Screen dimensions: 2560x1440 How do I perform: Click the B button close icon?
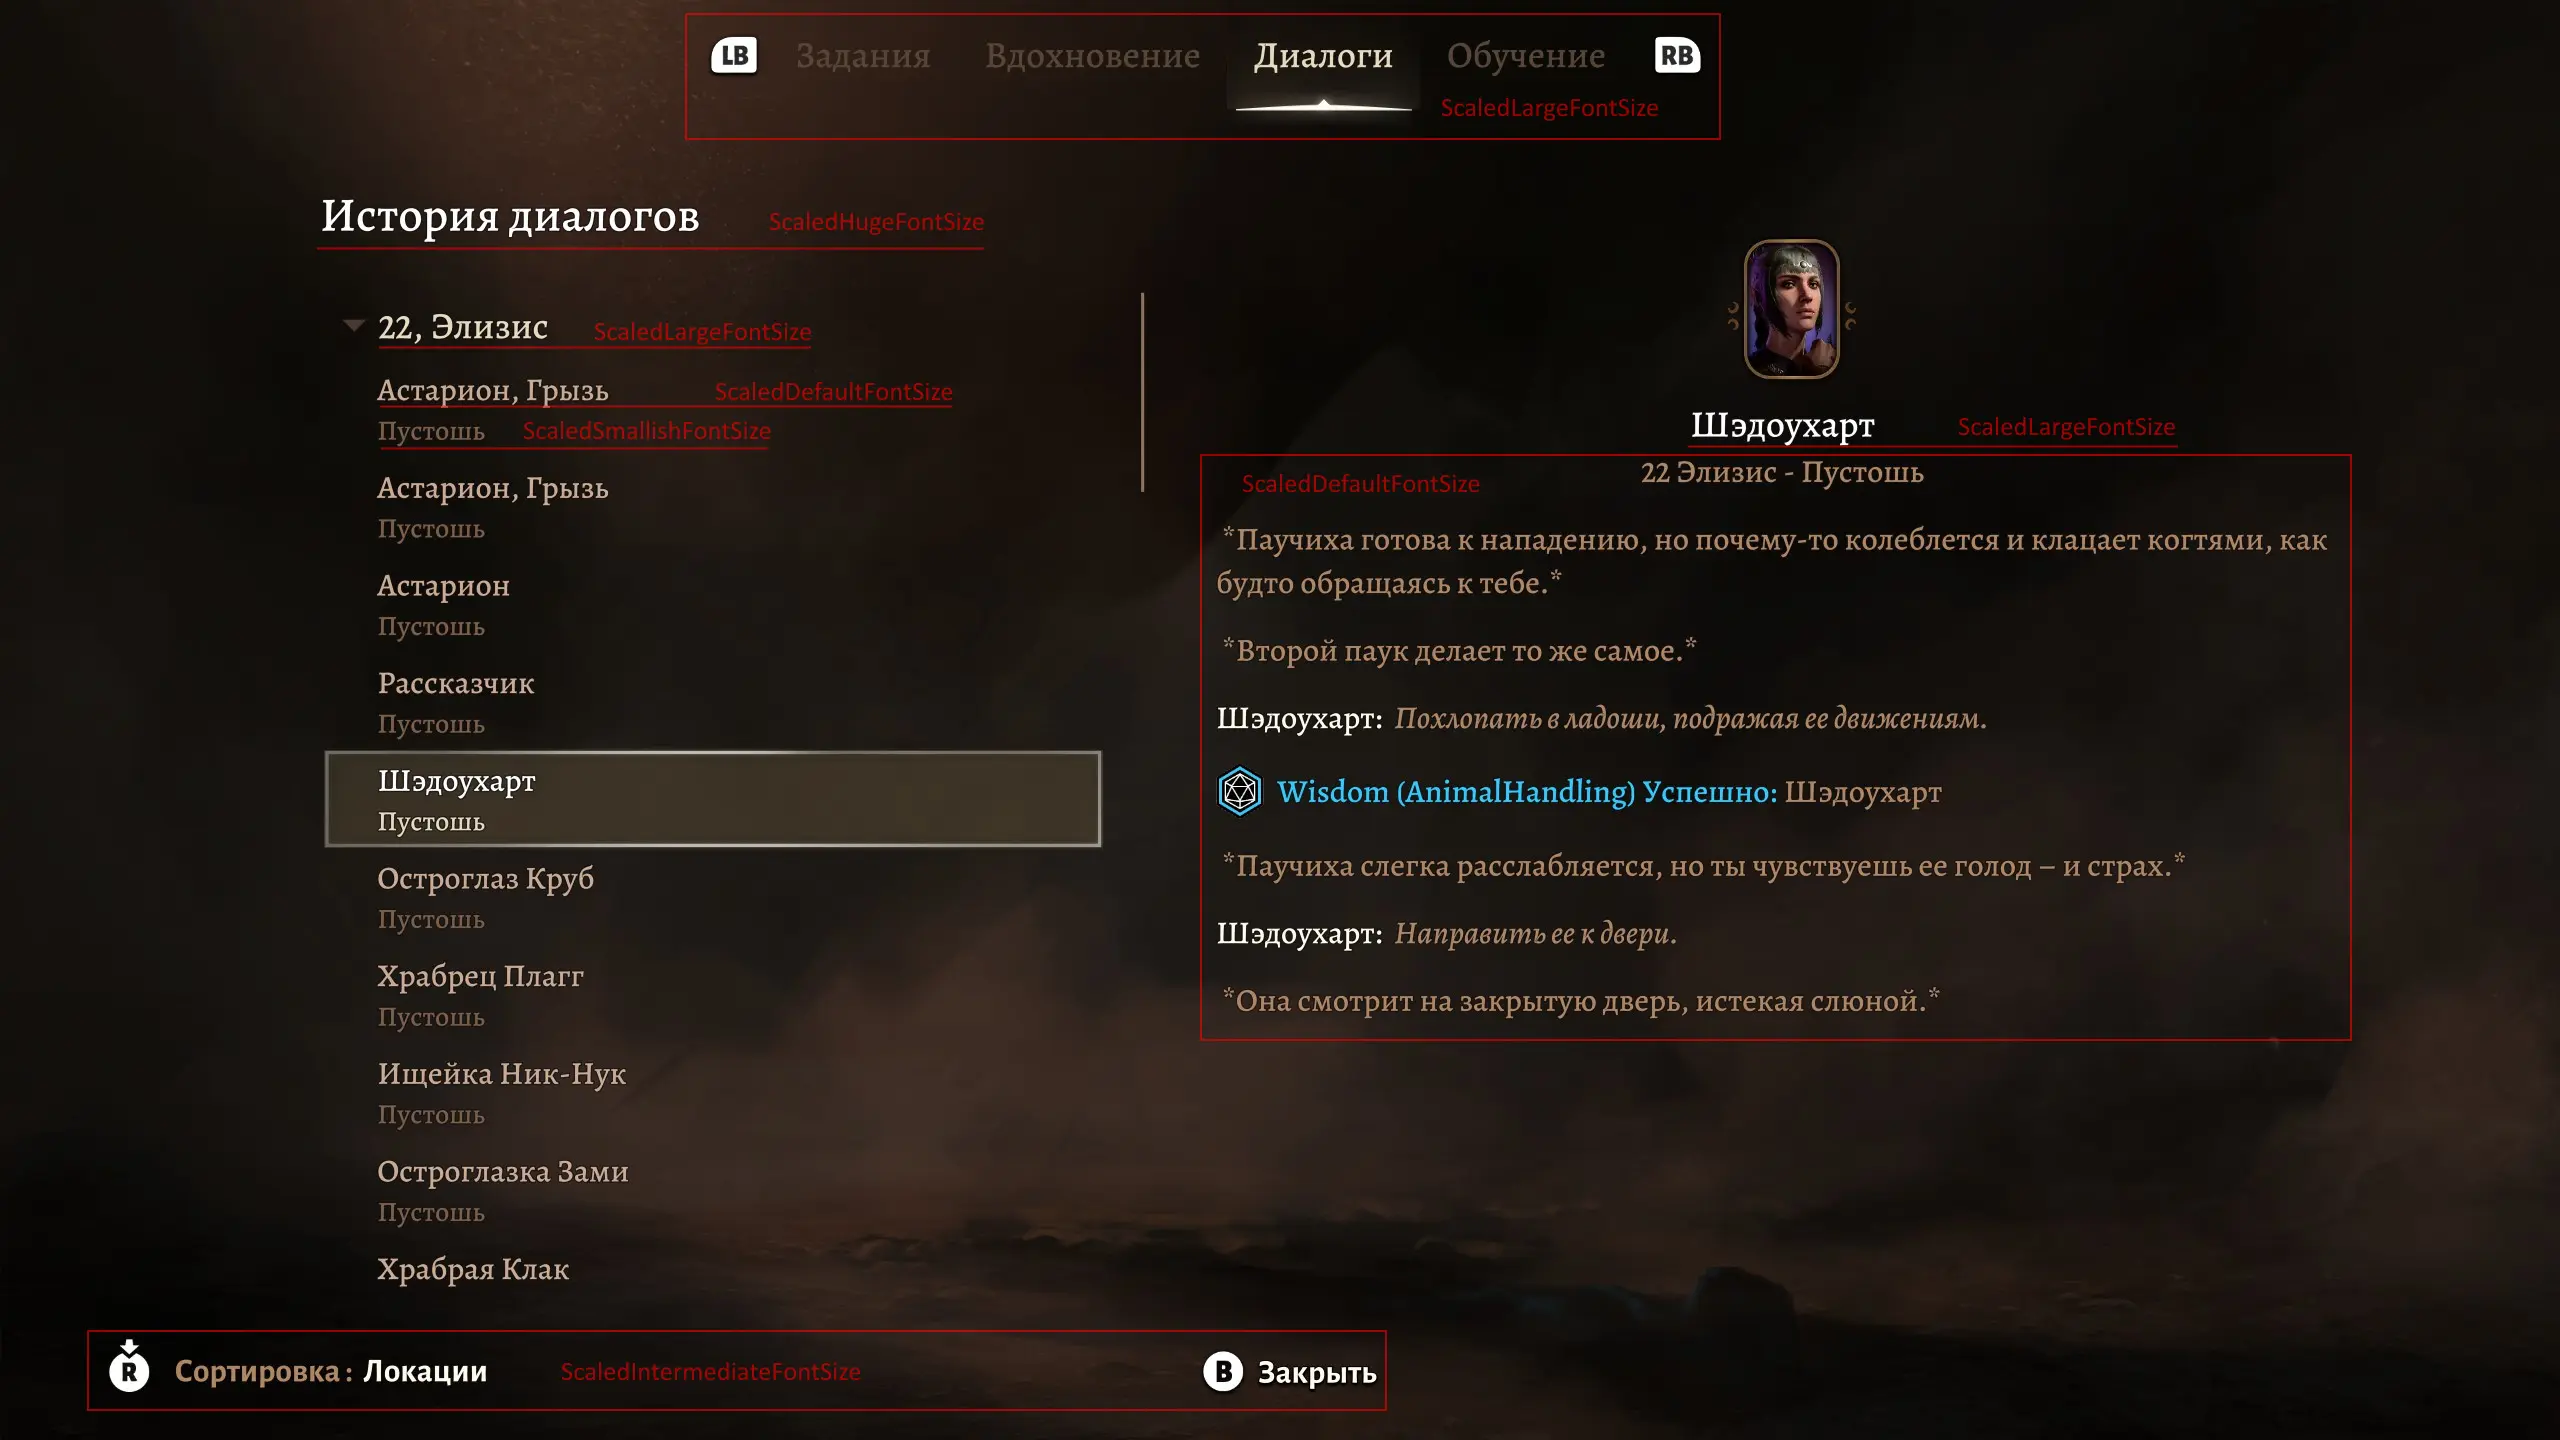[1223, 1372]
